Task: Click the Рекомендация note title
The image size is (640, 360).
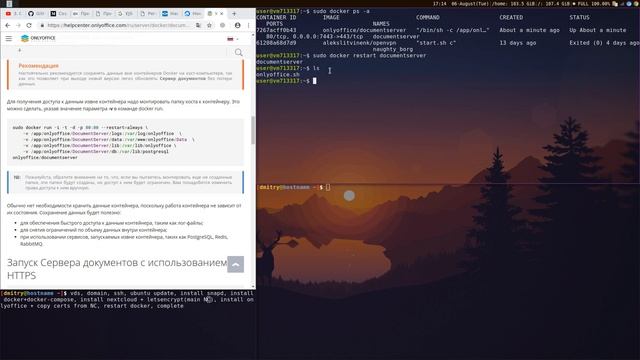Action: 38,66
